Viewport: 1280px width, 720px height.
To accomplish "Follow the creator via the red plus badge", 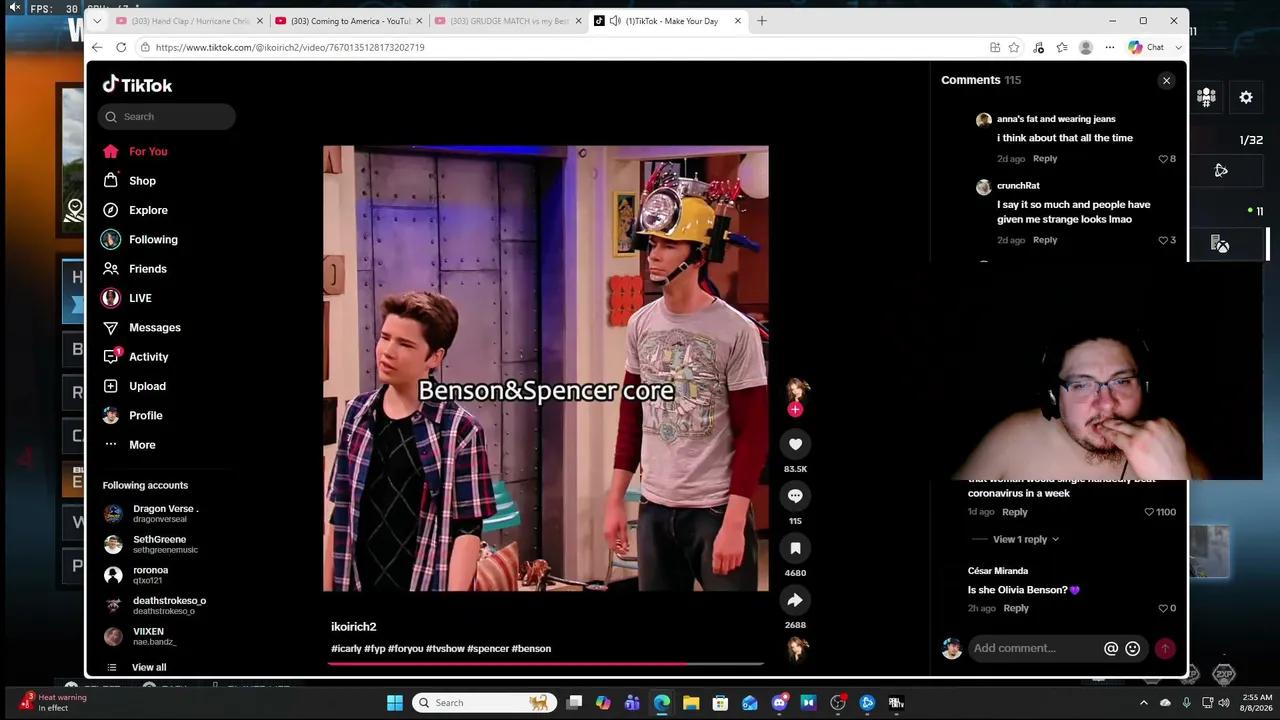I will [795, 409].
